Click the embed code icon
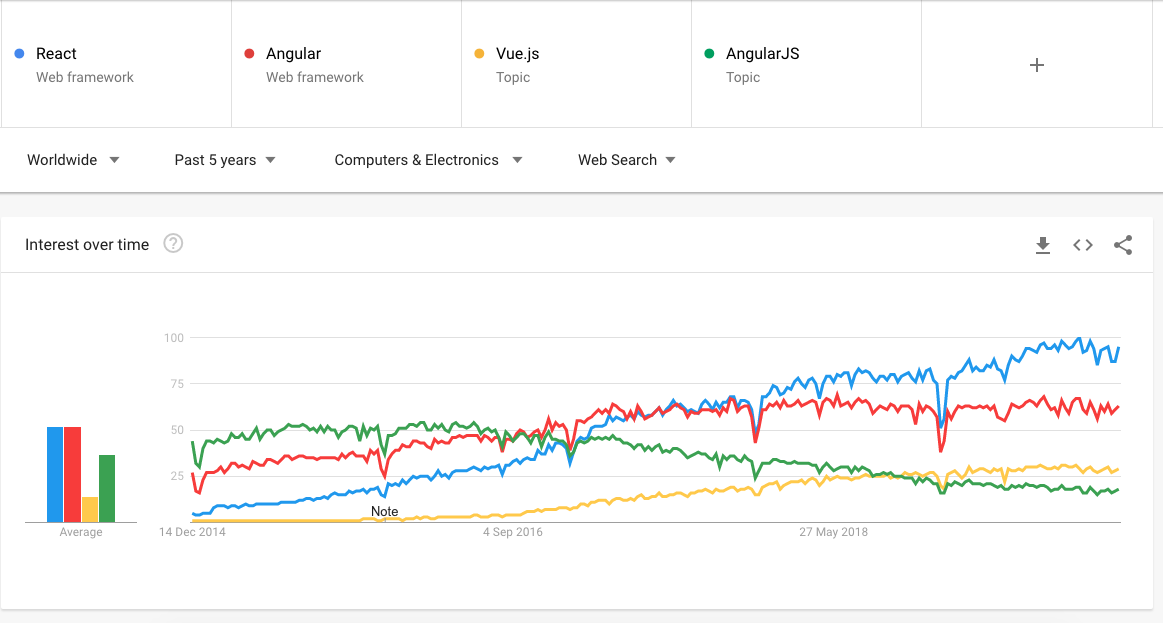The width and height of the screenshot is (1163, 623). tap(1083, 245)
